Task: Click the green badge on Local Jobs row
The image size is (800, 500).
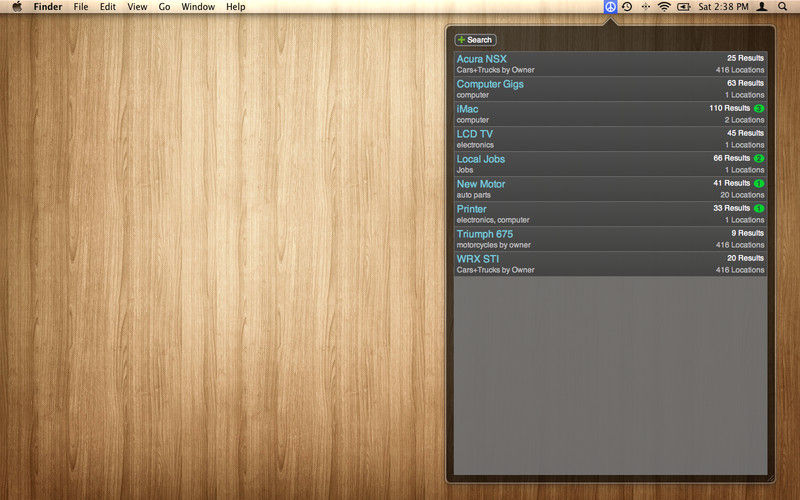Action: coord(759,158)
